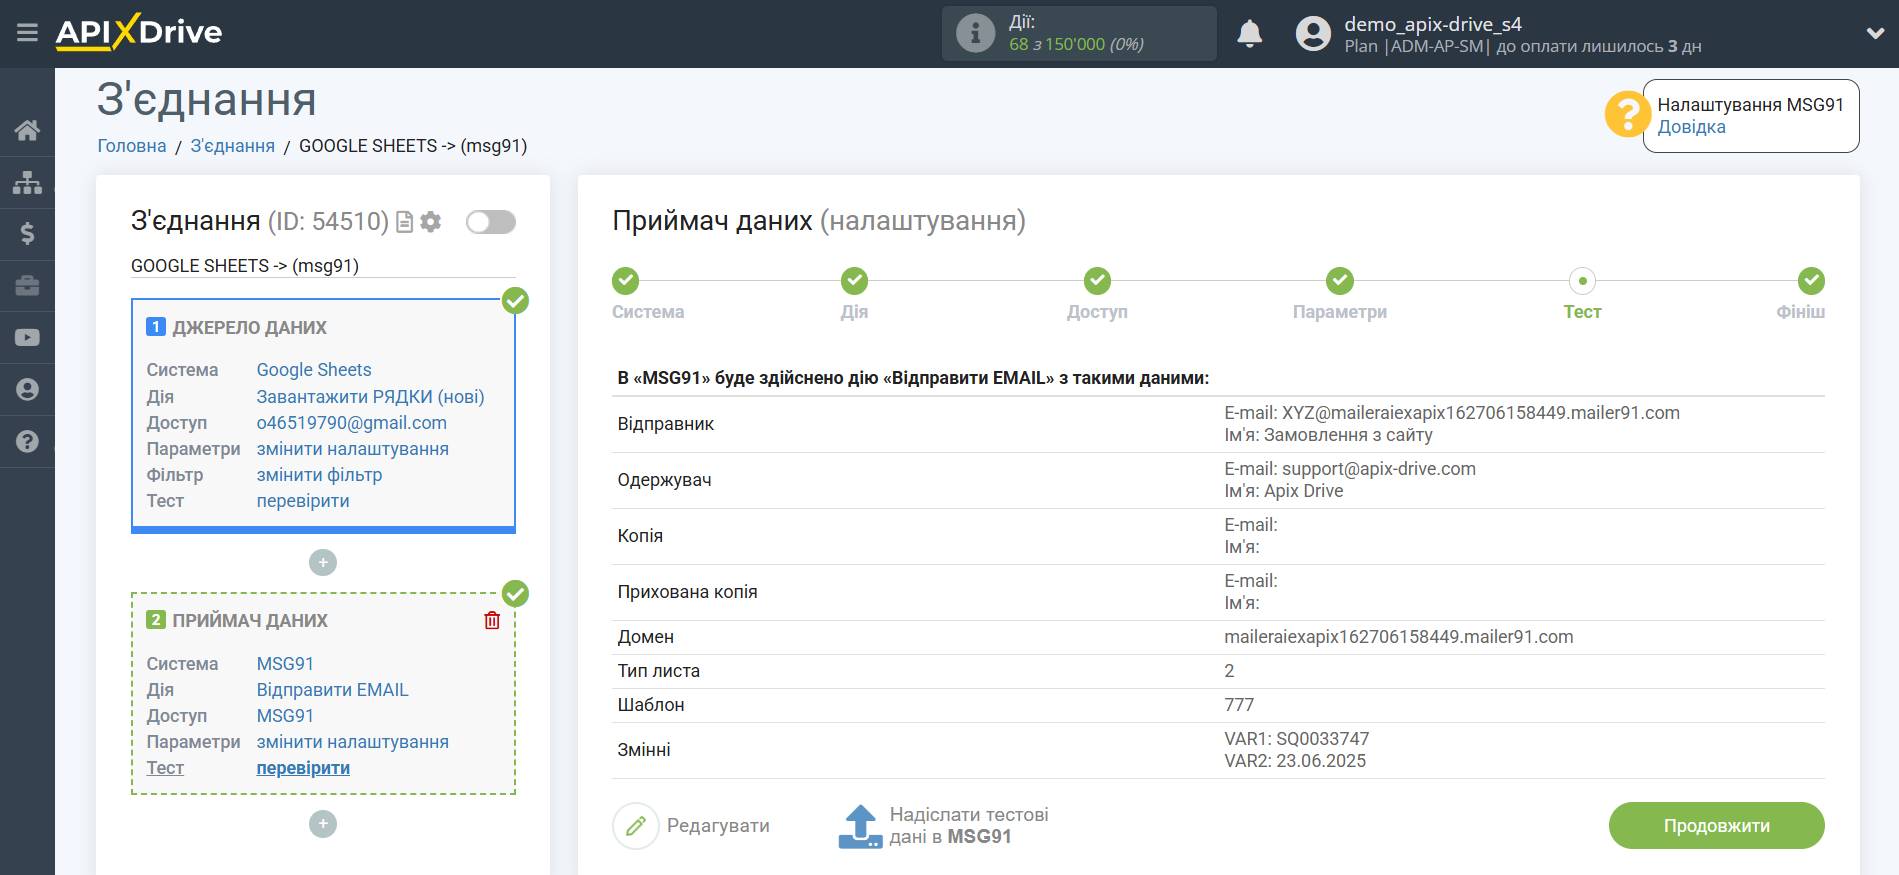Screen dimensions: 1899x875
Task: Open the help question sidebar icon
Action: pyautogui.click(x=27, y=441)
